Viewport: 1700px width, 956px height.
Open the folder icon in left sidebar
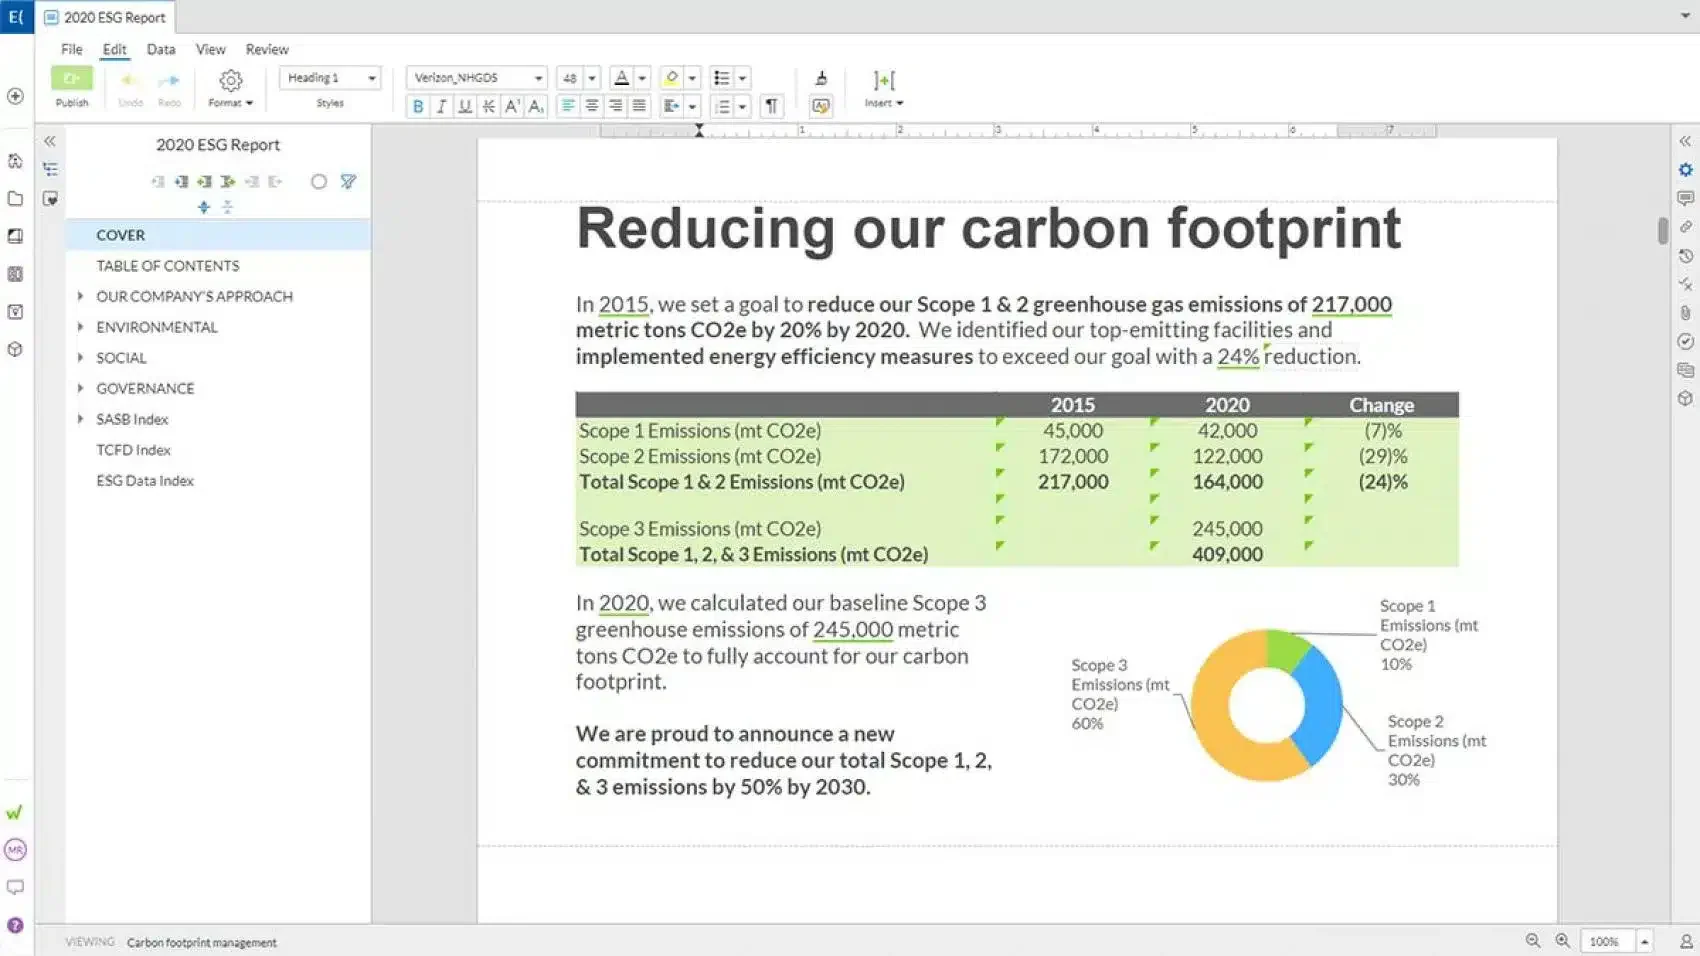15,198
